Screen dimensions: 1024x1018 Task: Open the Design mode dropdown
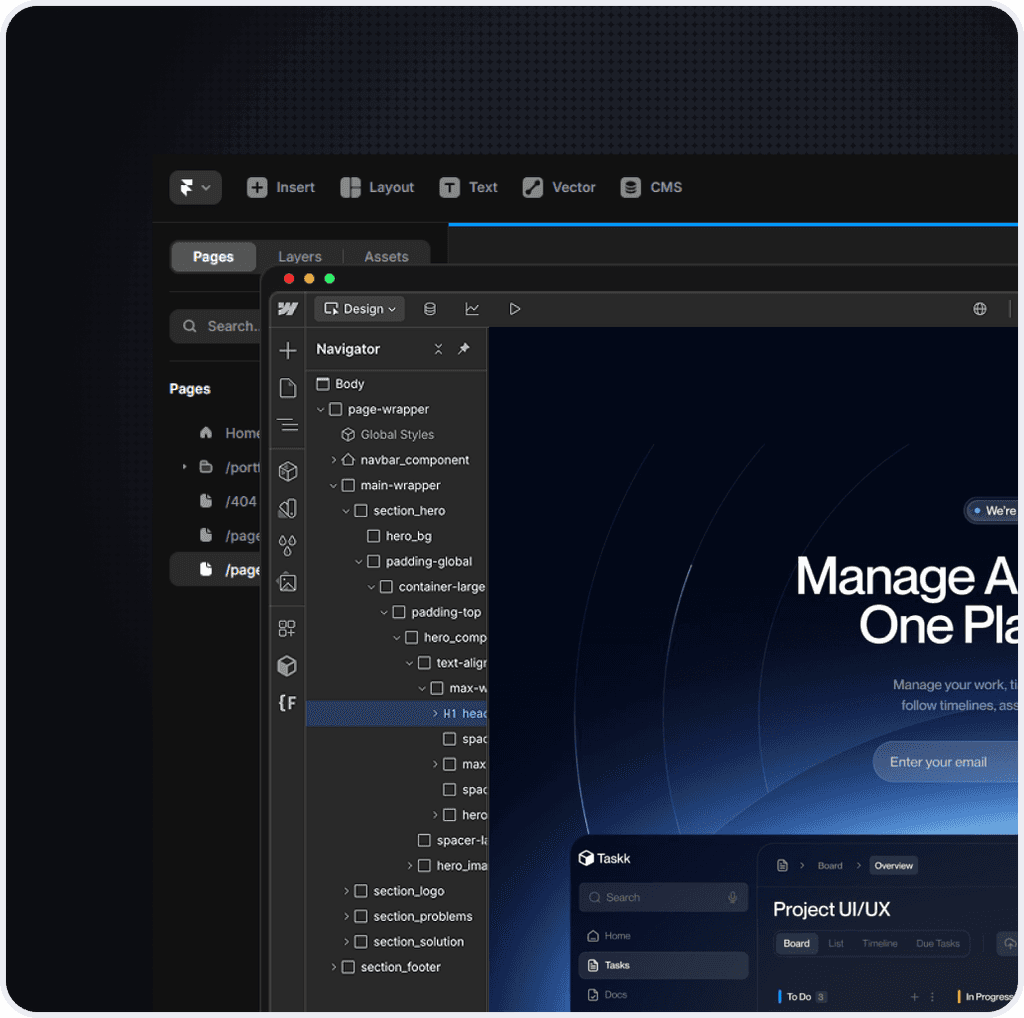click(360, 309)
